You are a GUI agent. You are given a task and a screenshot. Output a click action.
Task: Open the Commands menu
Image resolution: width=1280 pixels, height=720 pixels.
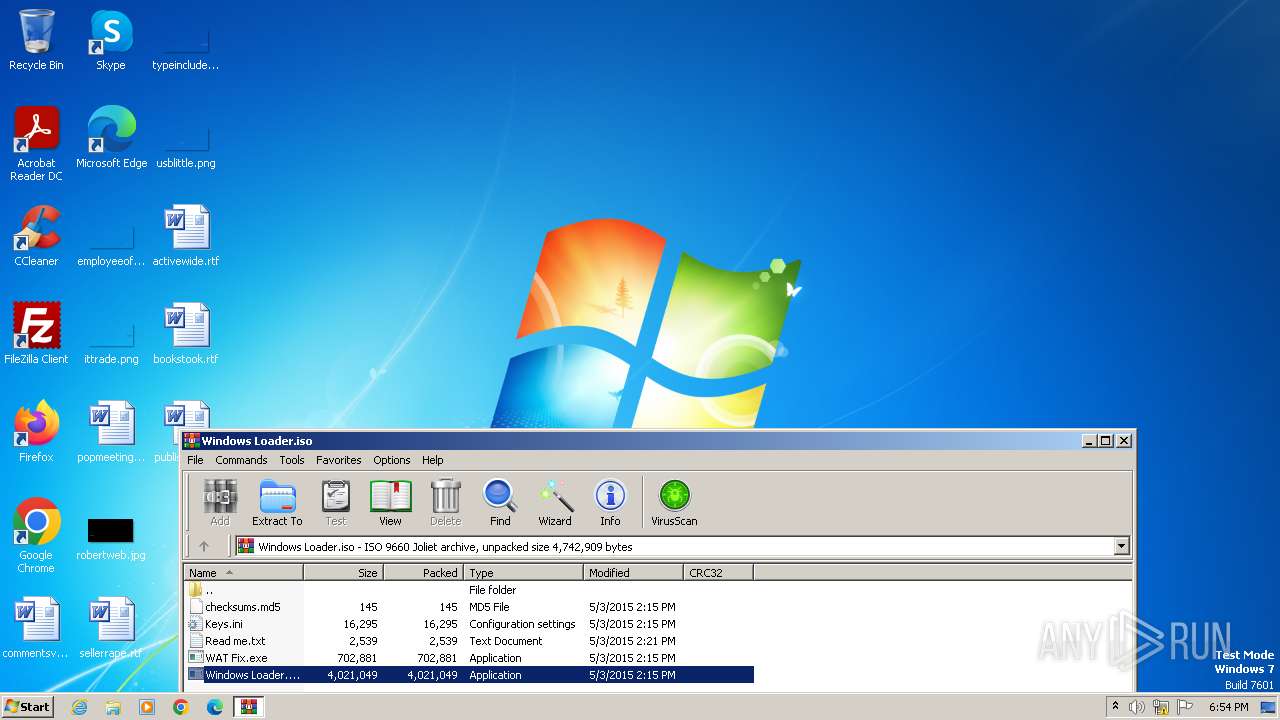click(x=241, y=460)
